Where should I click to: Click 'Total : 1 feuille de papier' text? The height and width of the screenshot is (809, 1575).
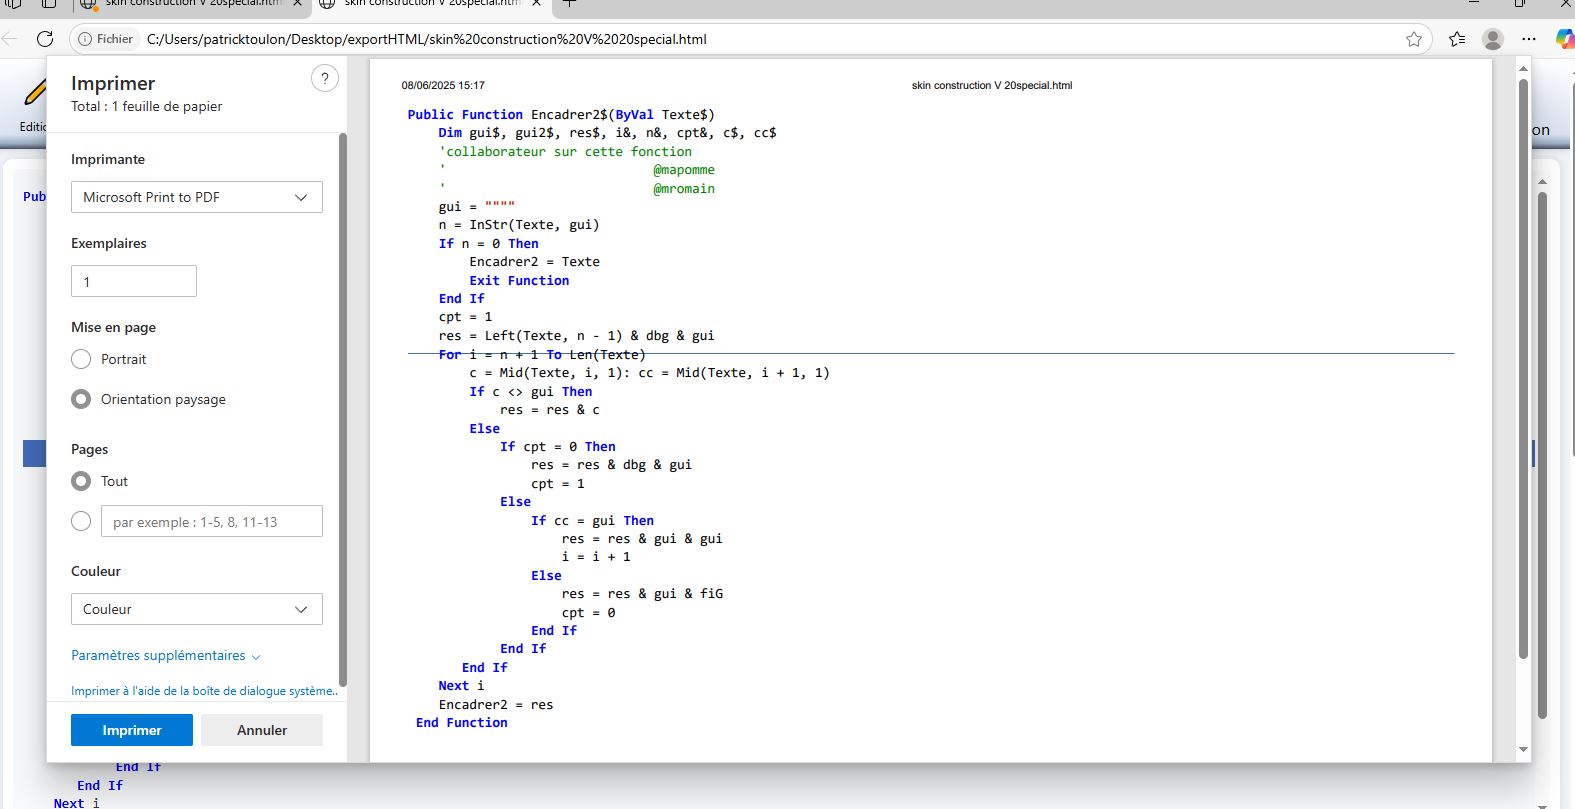pos(147,106)
